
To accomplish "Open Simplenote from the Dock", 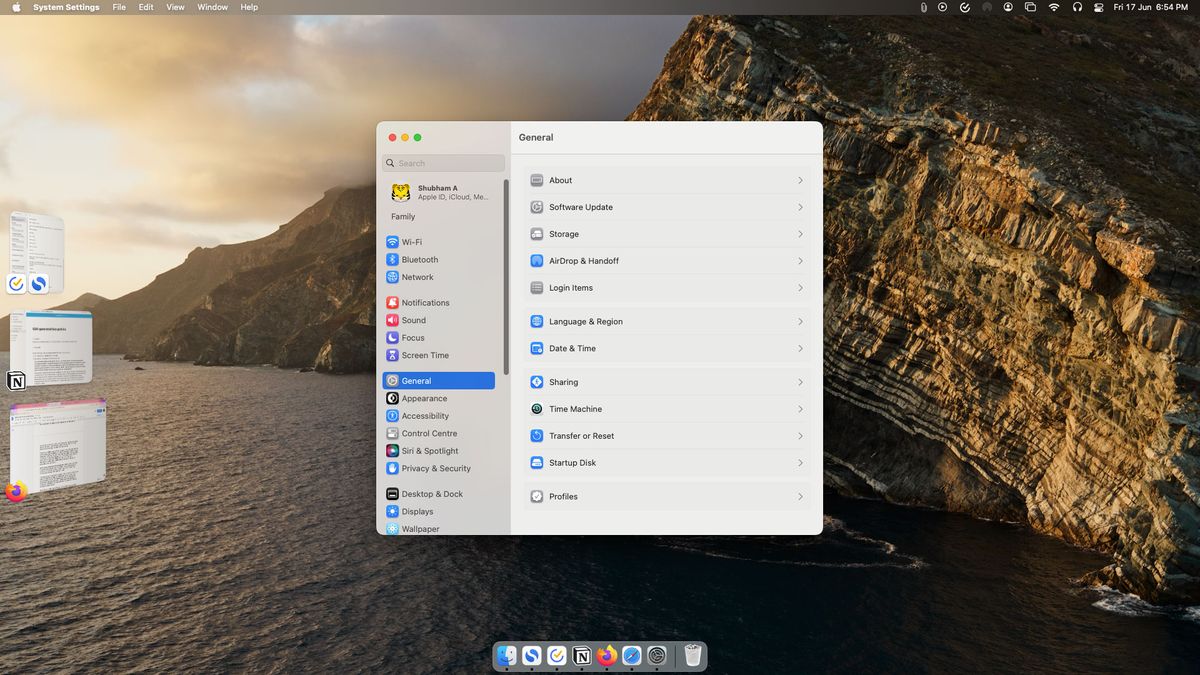I will 531,655.
